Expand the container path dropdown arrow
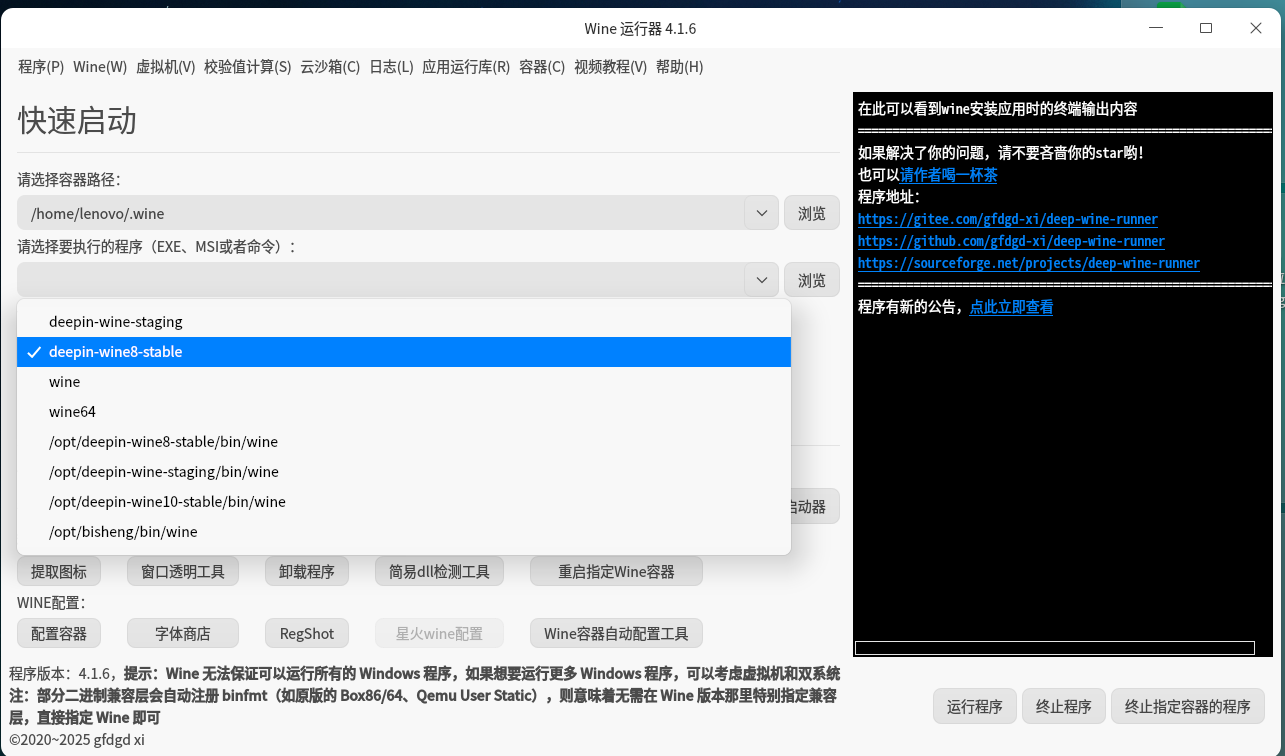 [761, 213]
